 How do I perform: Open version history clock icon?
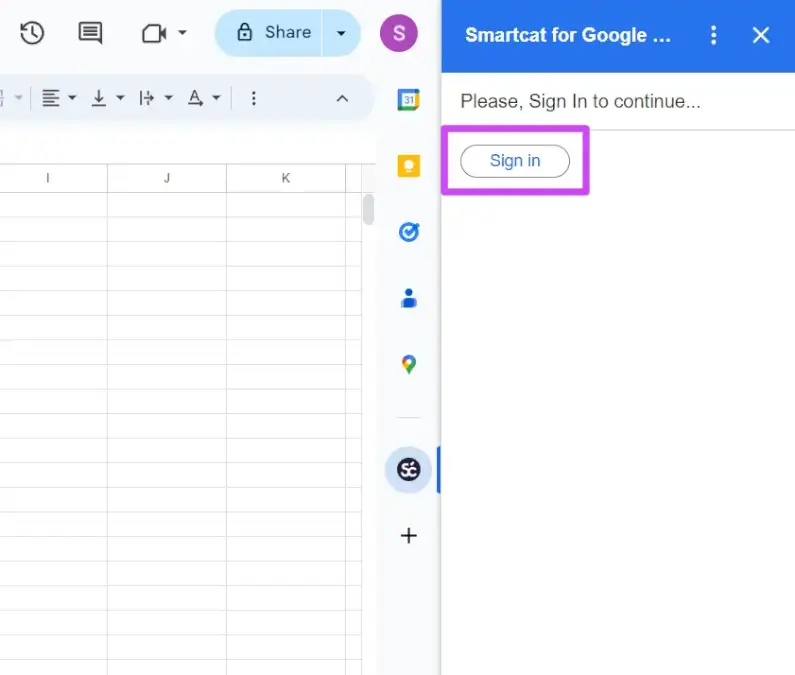click(32, 33)
